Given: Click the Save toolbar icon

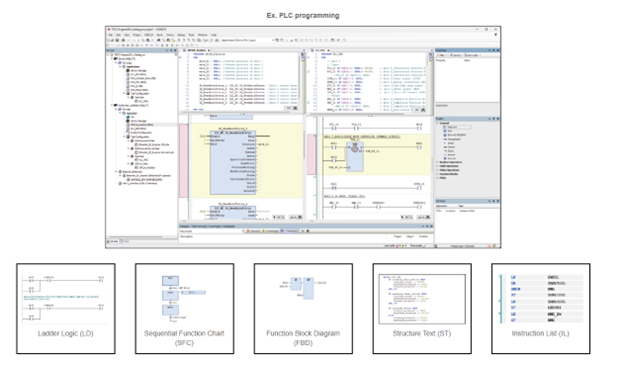Looking at the screenshot, I should pos(117,40).
